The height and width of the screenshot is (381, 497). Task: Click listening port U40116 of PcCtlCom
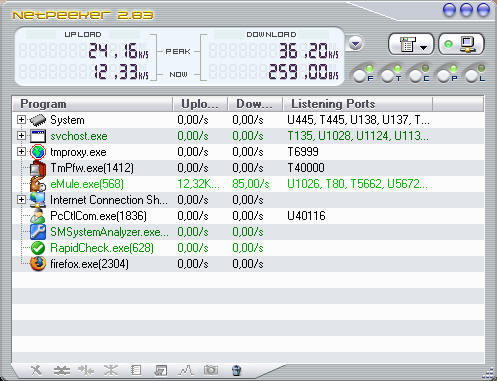pyautogui.click(x=306, y=216)
